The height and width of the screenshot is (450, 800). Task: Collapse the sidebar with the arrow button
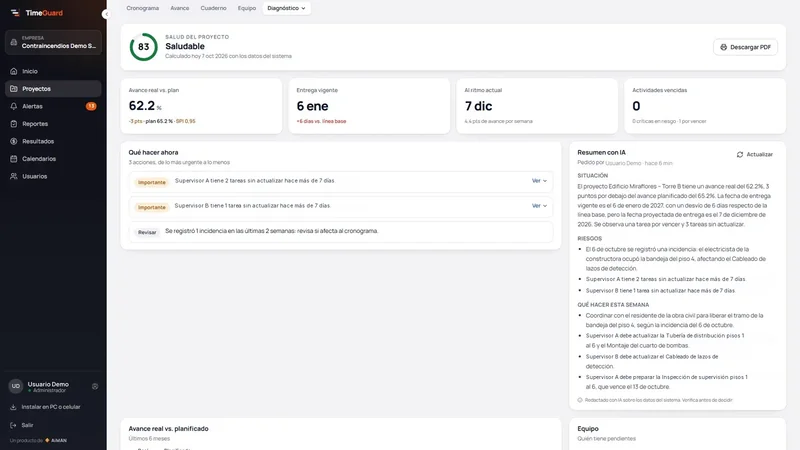(106, 14)
